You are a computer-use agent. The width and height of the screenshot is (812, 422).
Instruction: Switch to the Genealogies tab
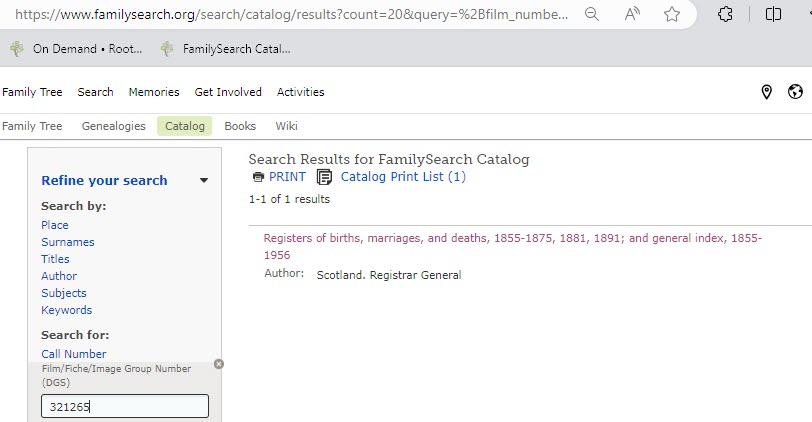tap(113, 126)
